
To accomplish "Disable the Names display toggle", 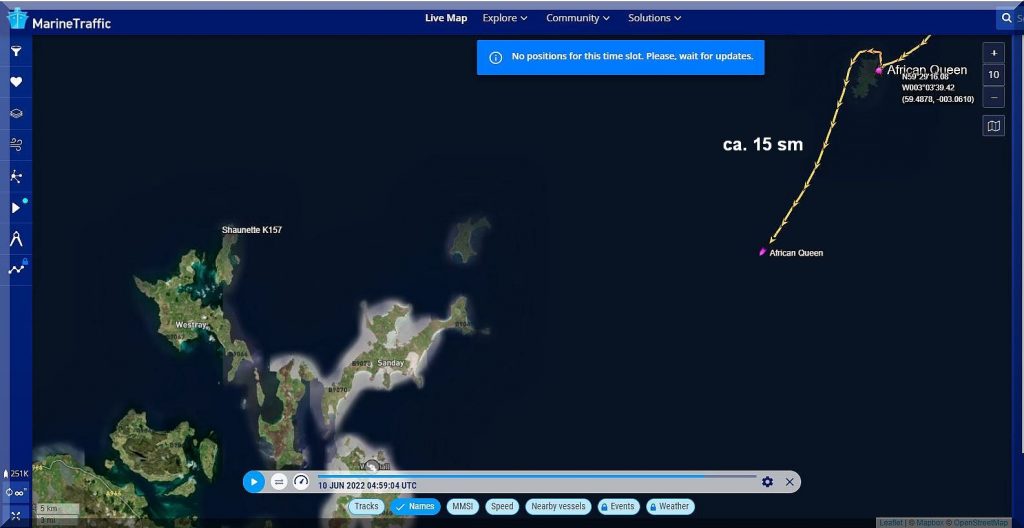I will (415, 507).
